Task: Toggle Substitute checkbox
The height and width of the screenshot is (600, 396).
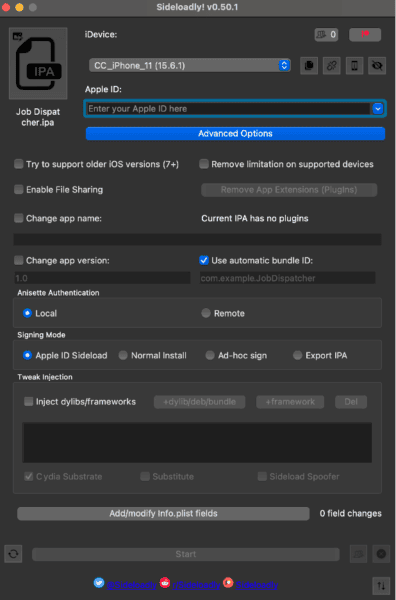Action: tap(145, 476)
